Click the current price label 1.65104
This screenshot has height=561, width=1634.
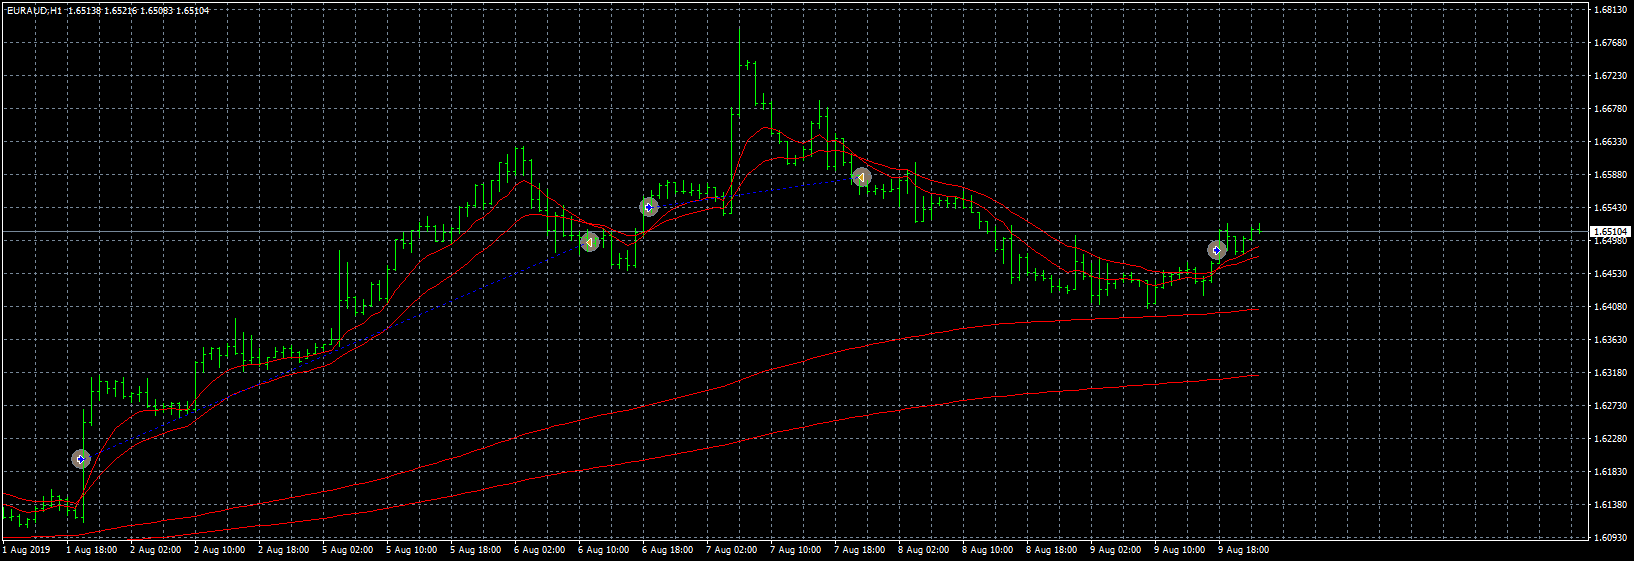pyautogui.click(x=1610, y=232)
